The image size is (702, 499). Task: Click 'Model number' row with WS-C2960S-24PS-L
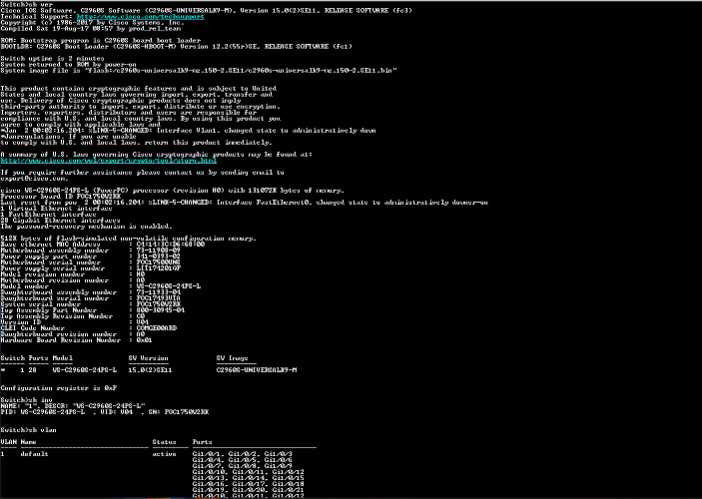pos(101,286)
